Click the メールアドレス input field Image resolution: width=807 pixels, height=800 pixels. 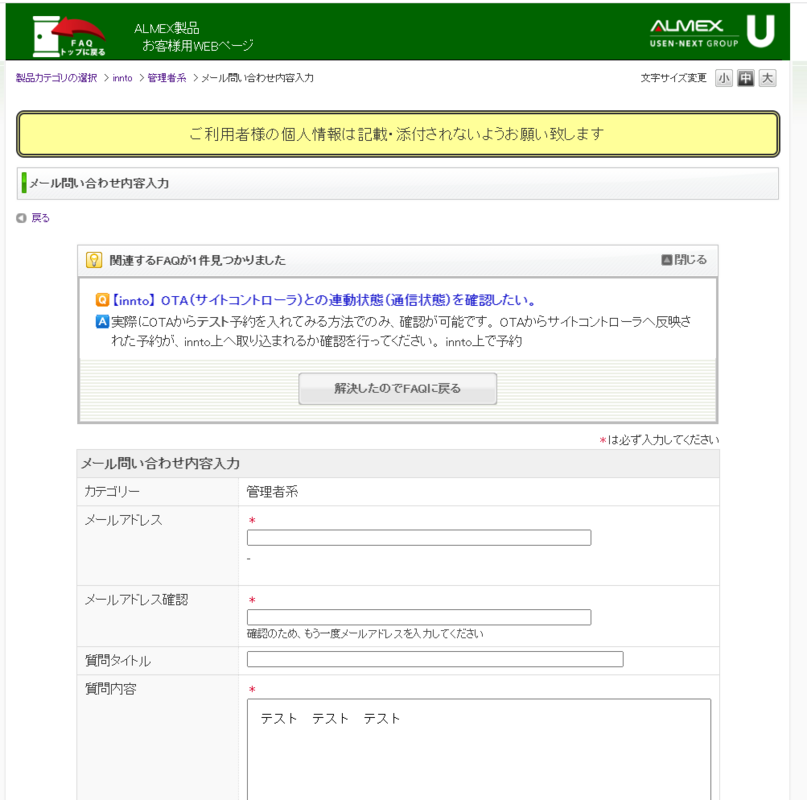[418, 538]
